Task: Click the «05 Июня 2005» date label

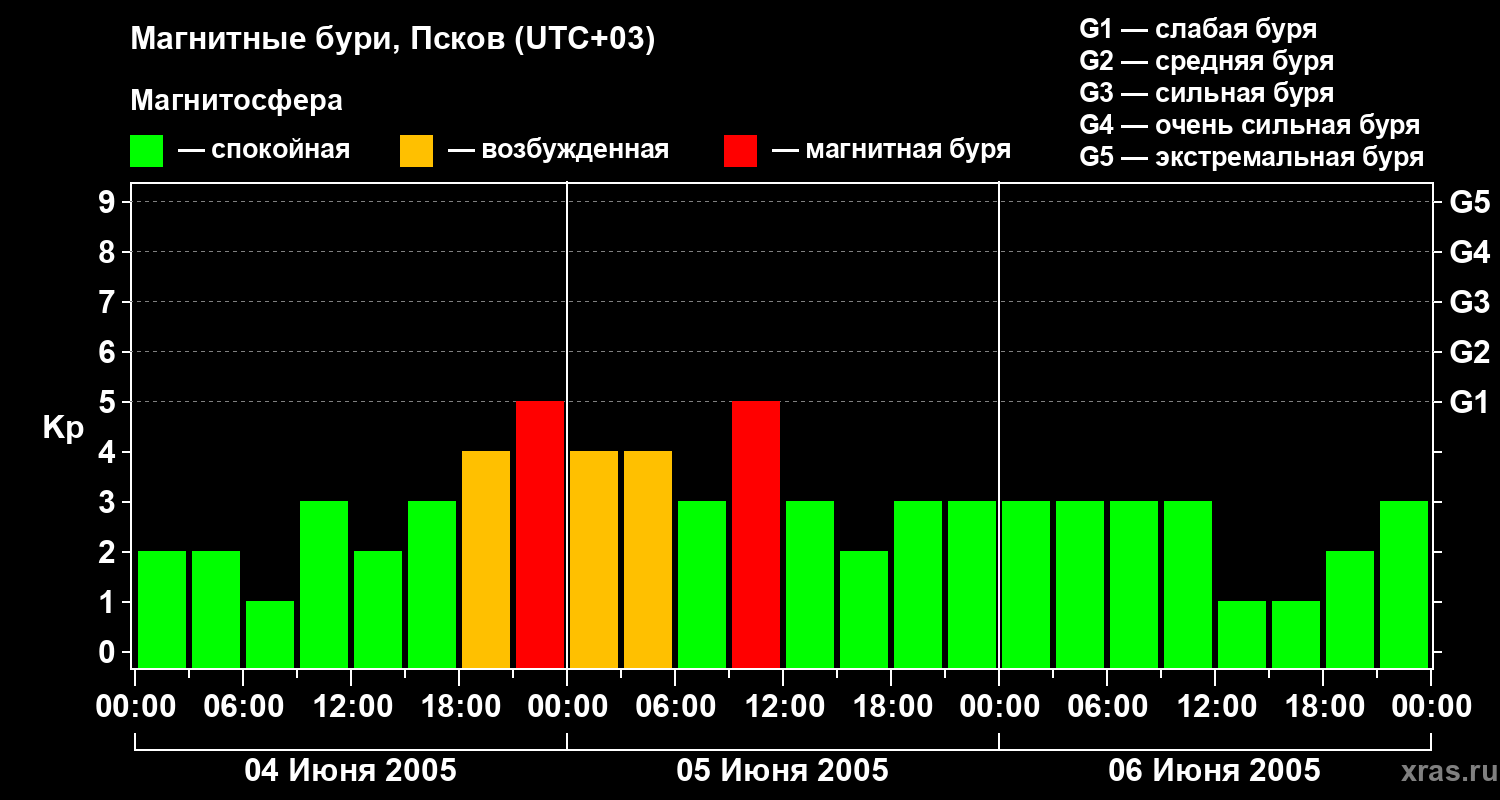Action: click(783, 771)
